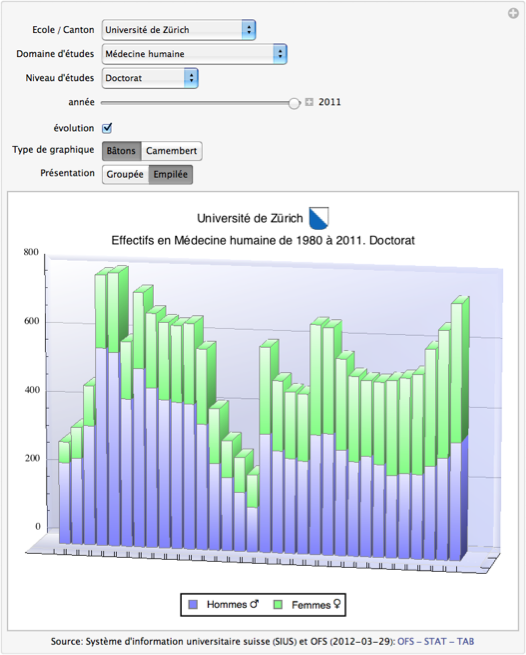Open the Ecole / Canton dropdown
The height and width of the screenshot is (655, 526).
coord(179,30)
